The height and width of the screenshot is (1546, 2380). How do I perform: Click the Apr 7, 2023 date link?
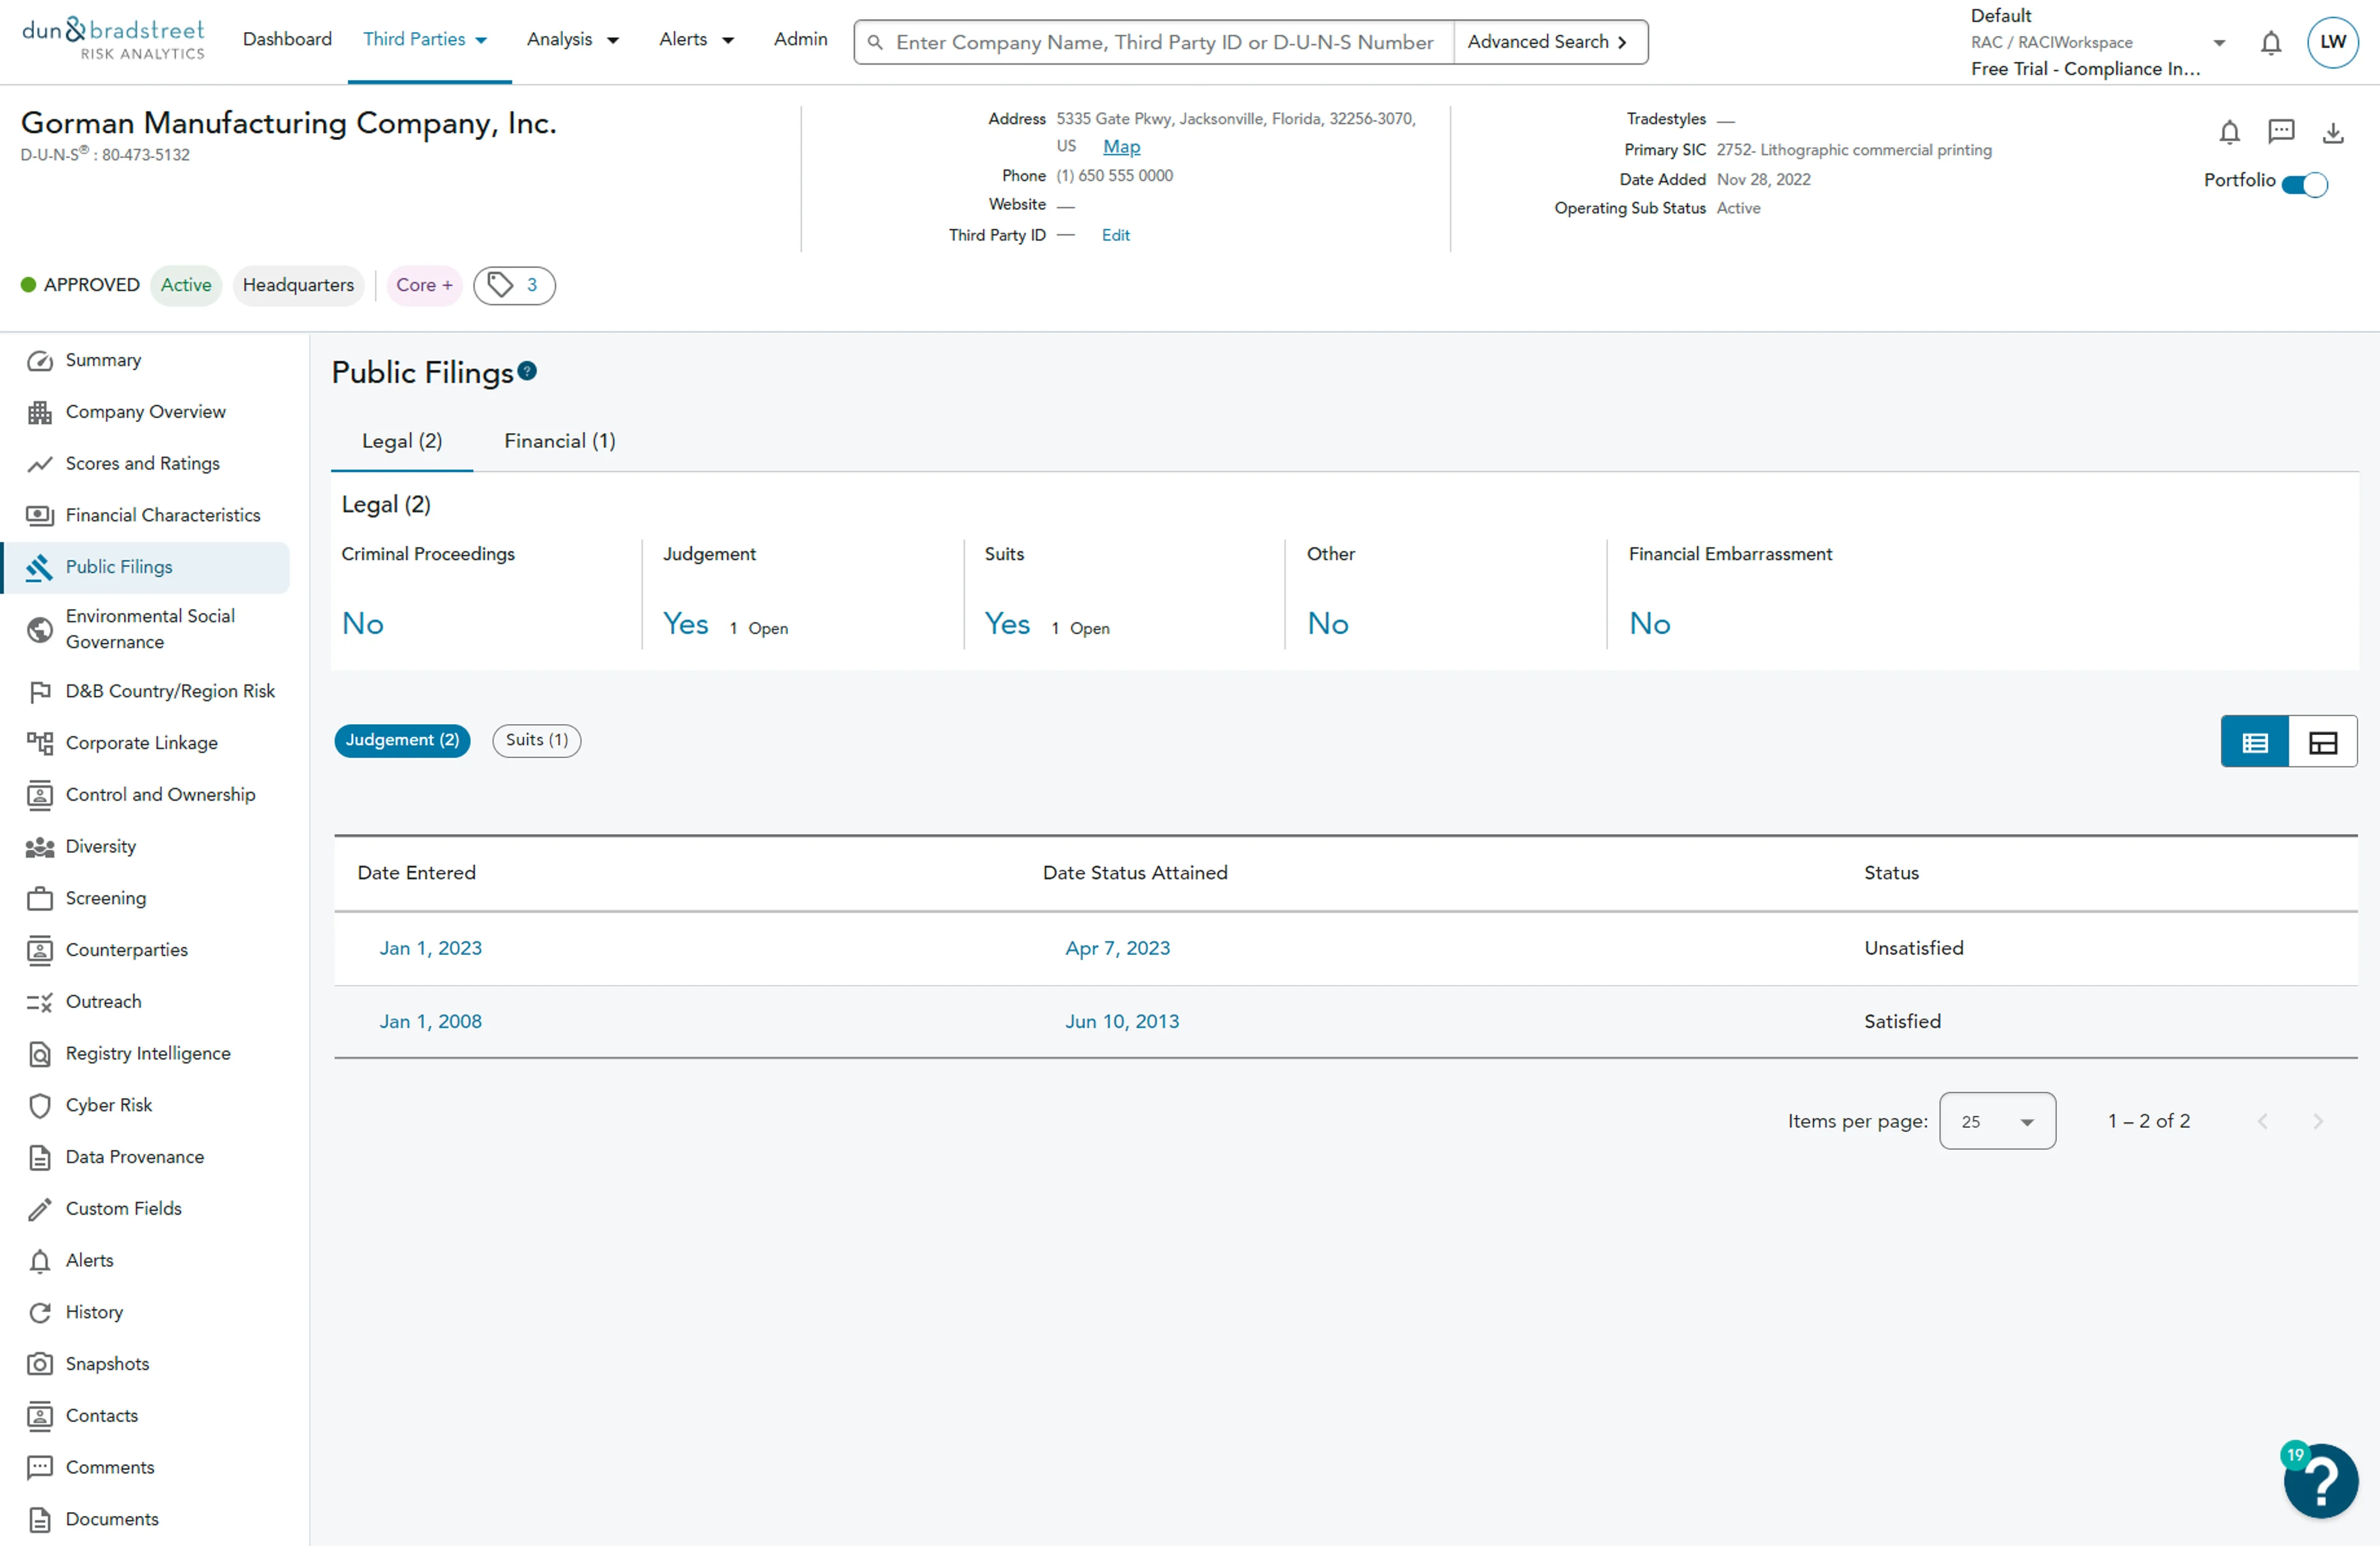[1117, 948]
